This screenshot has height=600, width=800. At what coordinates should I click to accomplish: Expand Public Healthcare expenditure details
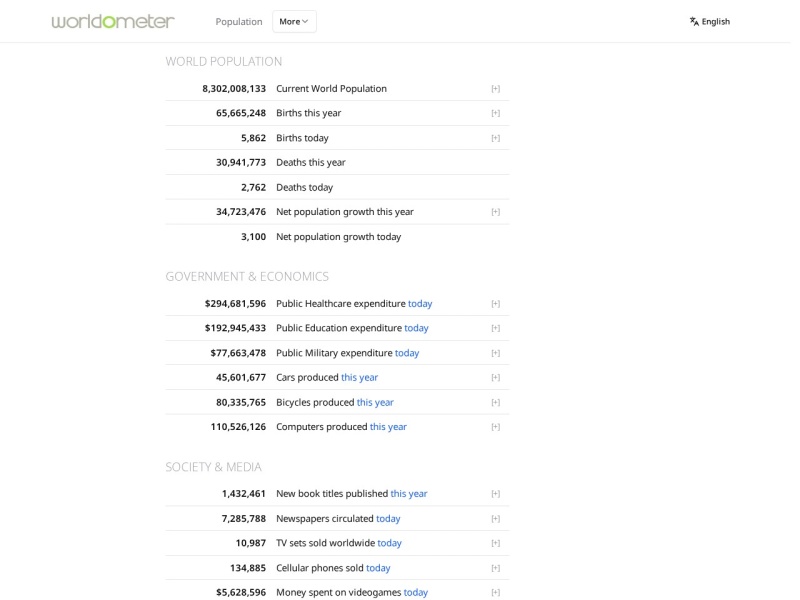pos(495,304)
